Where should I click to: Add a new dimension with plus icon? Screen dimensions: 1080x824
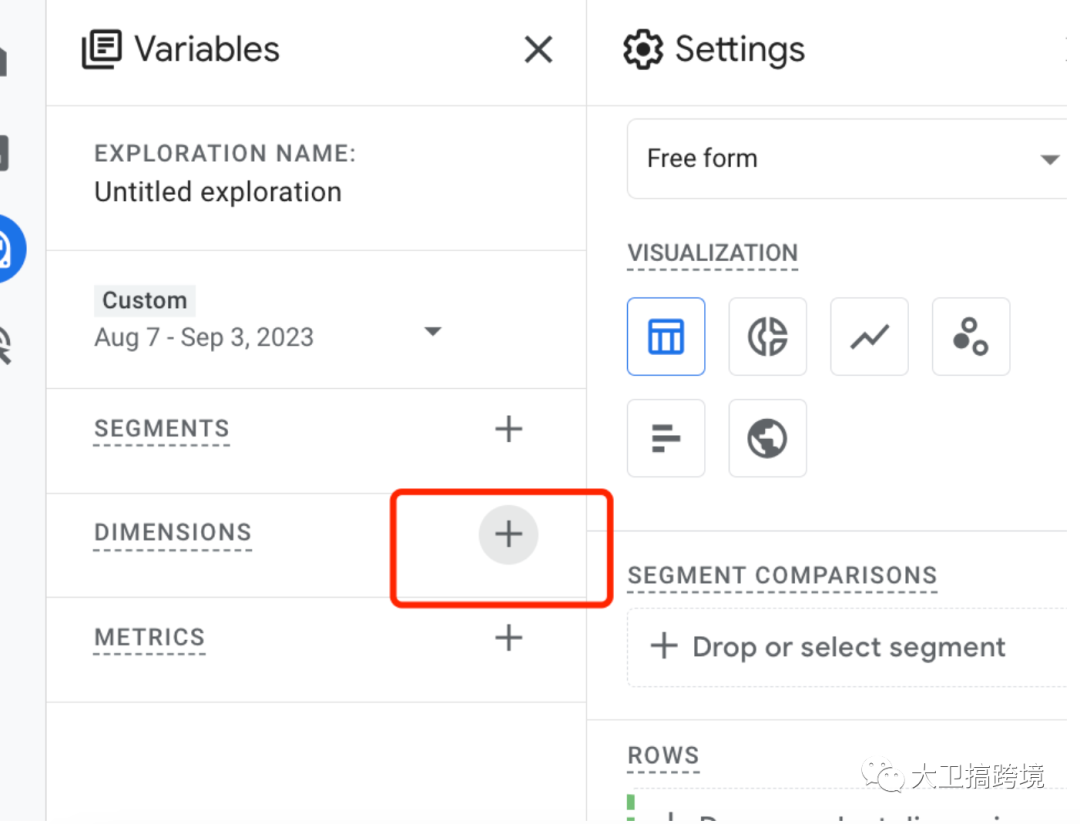click(x=509, y=534)
